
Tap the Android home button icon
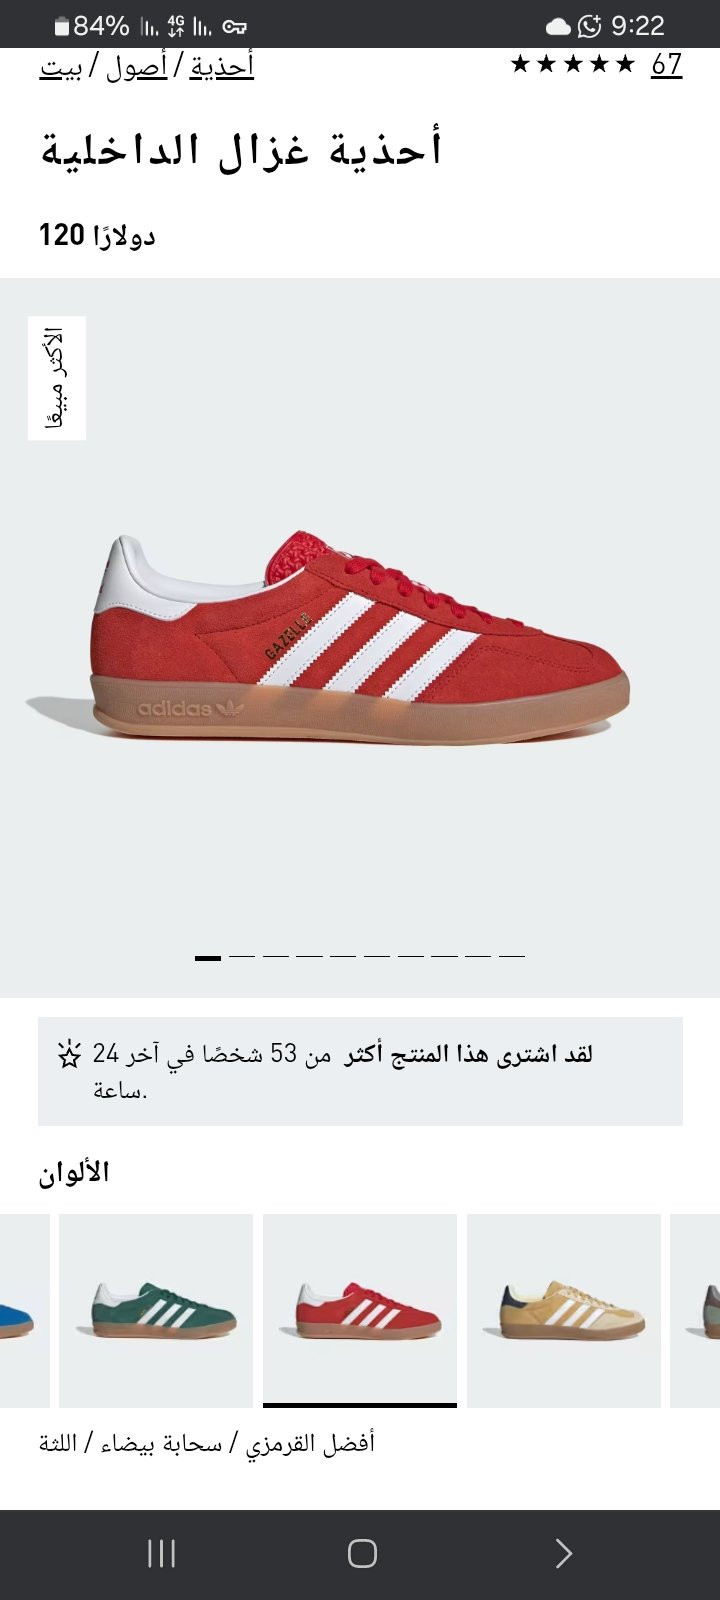tap(361, 1553)
